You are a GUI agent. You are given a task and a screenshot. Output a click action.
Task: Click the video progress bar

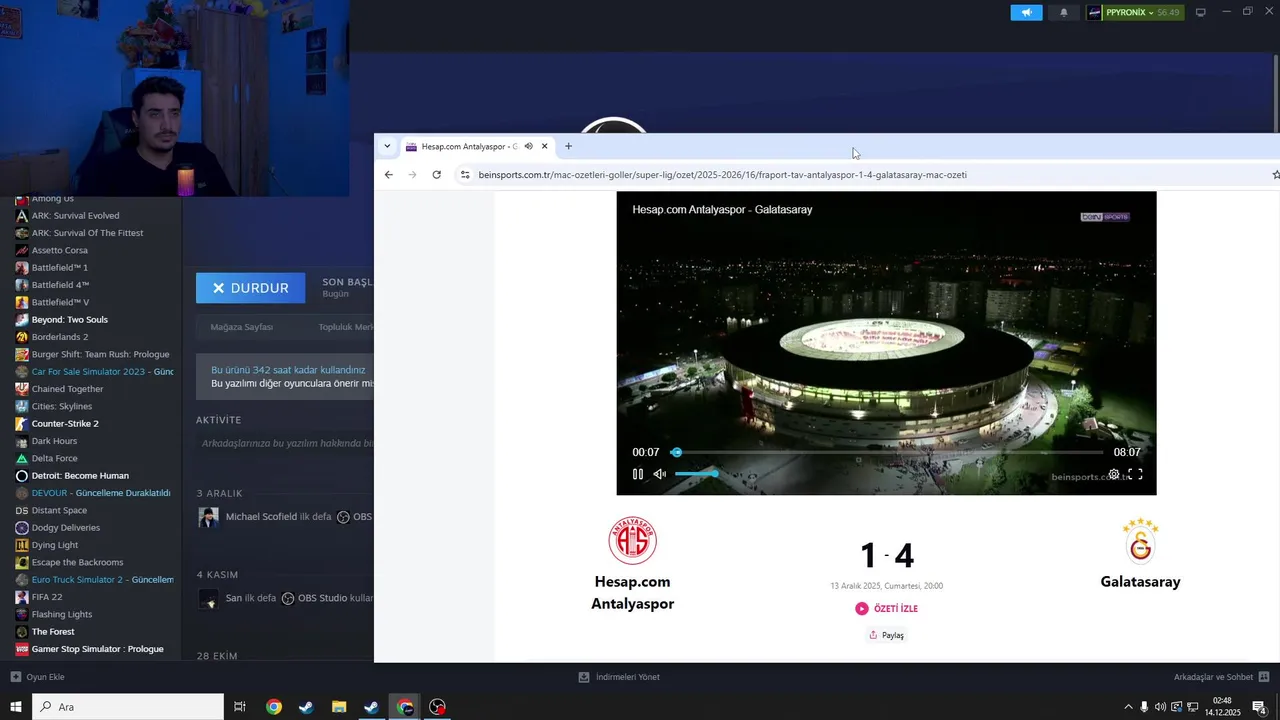[886, 452]
